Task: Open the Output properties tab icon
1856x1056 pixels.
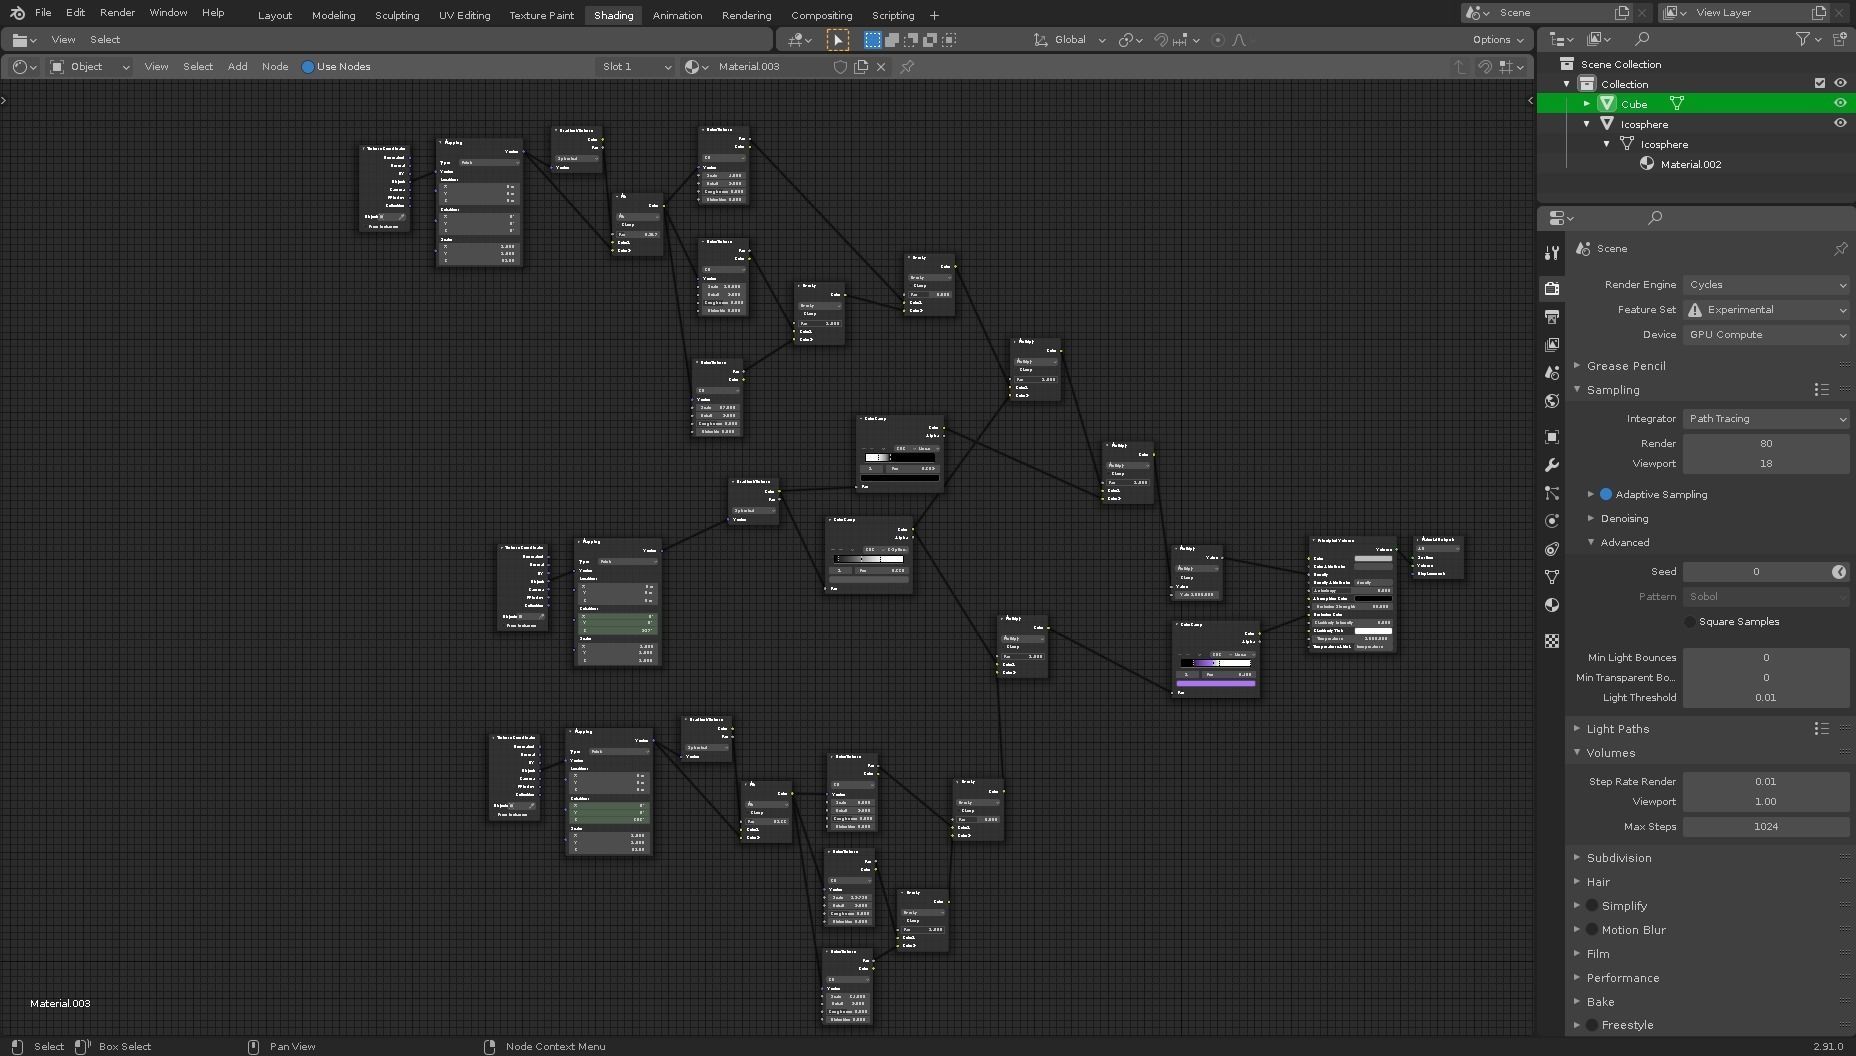Action: tap(1552, 317)
